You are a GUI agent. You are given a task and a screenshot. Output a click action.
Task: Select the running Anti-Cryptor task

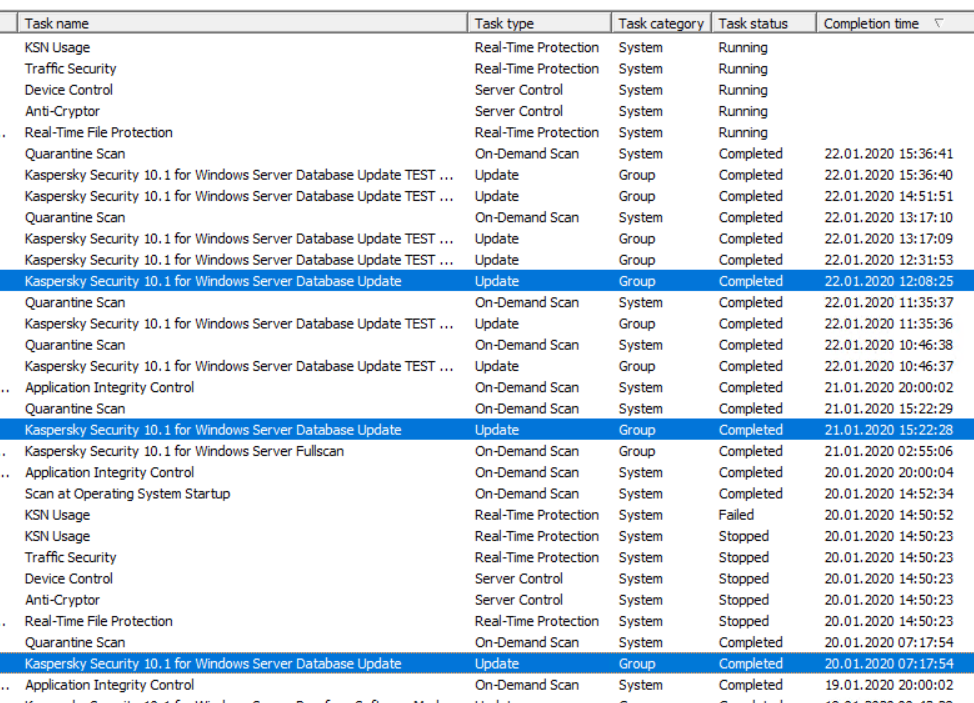coord(62,111)
